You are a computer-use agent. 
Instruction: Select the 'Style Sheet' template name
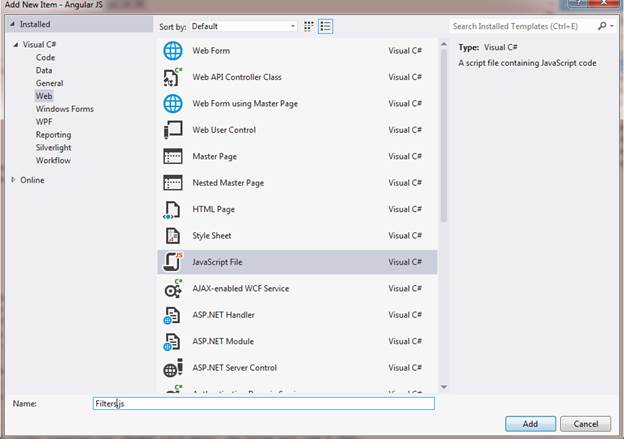(x=212, y=236)
